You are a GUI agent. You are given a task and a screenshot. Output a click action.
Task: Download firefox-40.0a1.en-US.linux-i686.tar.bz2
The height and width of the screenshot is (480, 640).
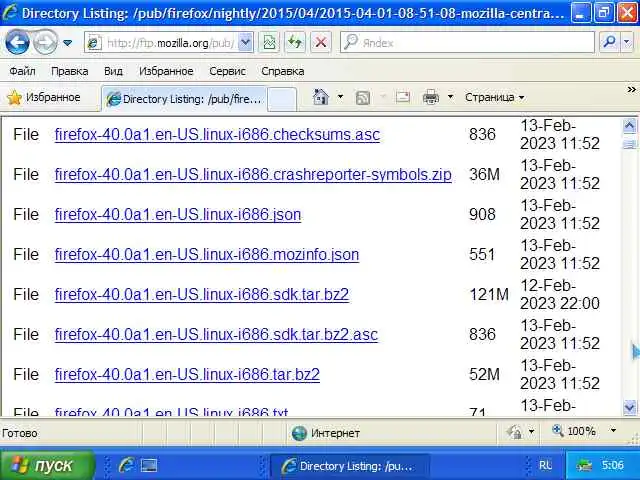187,374
